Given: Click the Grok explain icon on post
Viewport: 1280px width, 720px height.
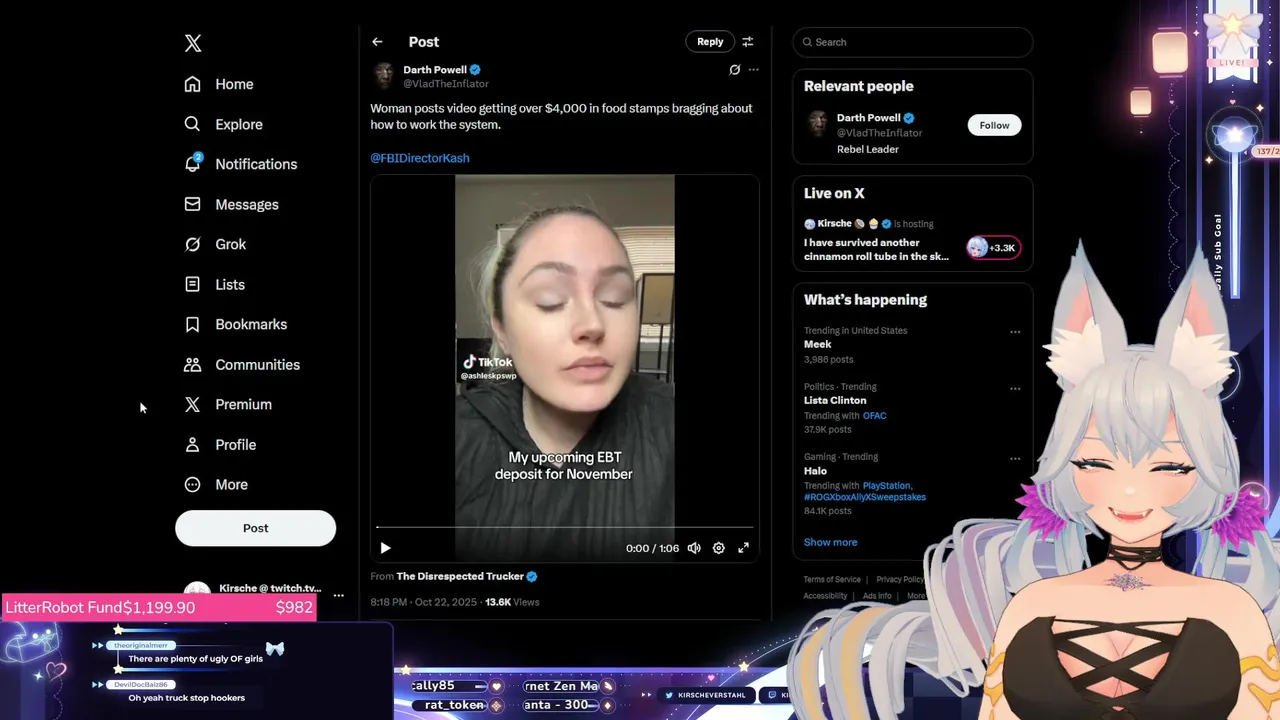Looking at the screenshot, I should tap(734, 70).
